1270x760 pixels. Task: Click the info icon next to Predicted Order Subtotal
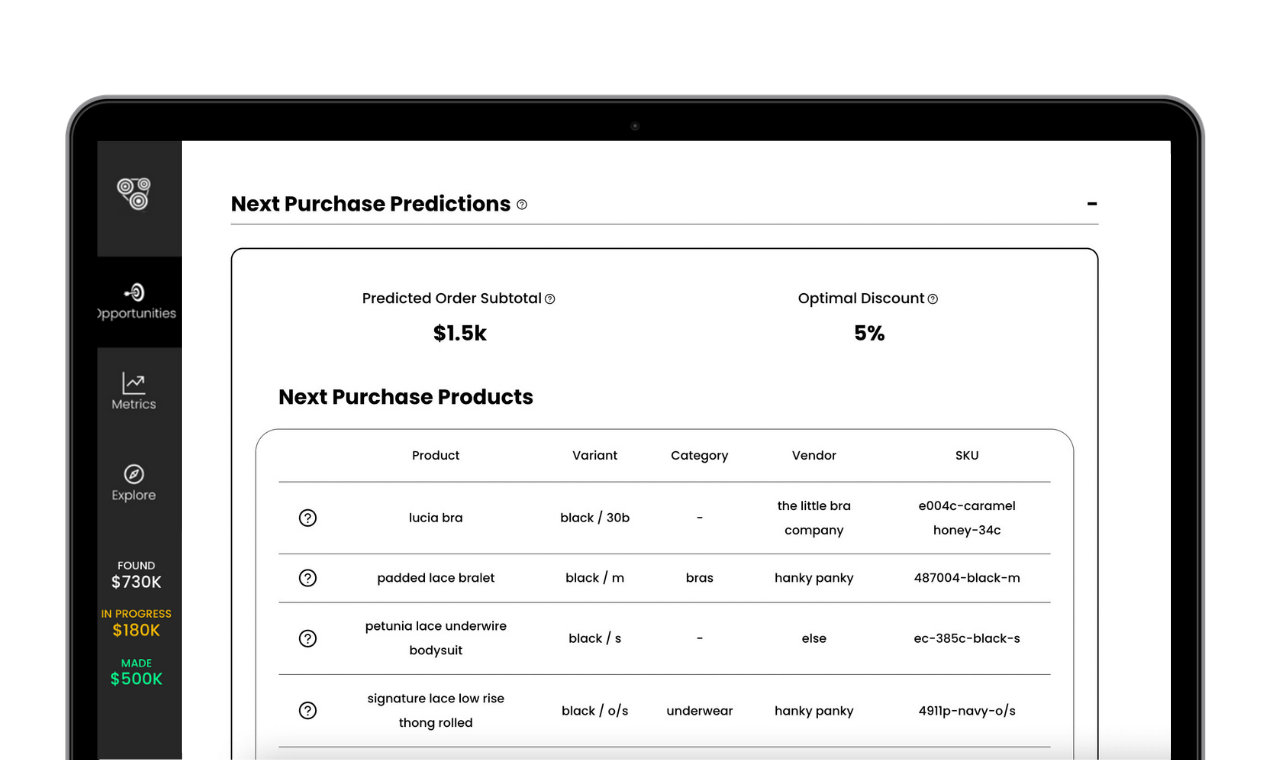tap(550, 299)
